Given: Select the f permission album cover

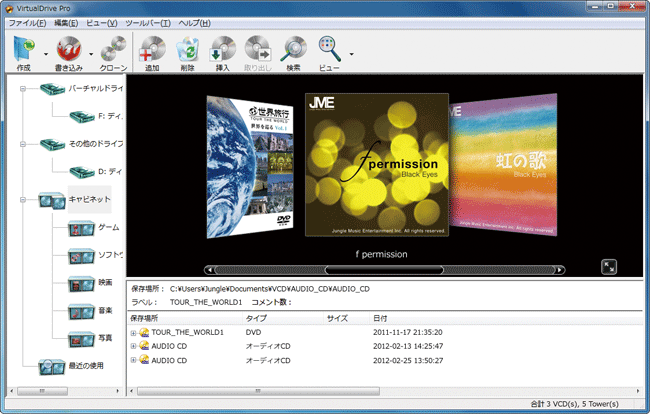Looking at the screenshot, I should tap(377, 165).
